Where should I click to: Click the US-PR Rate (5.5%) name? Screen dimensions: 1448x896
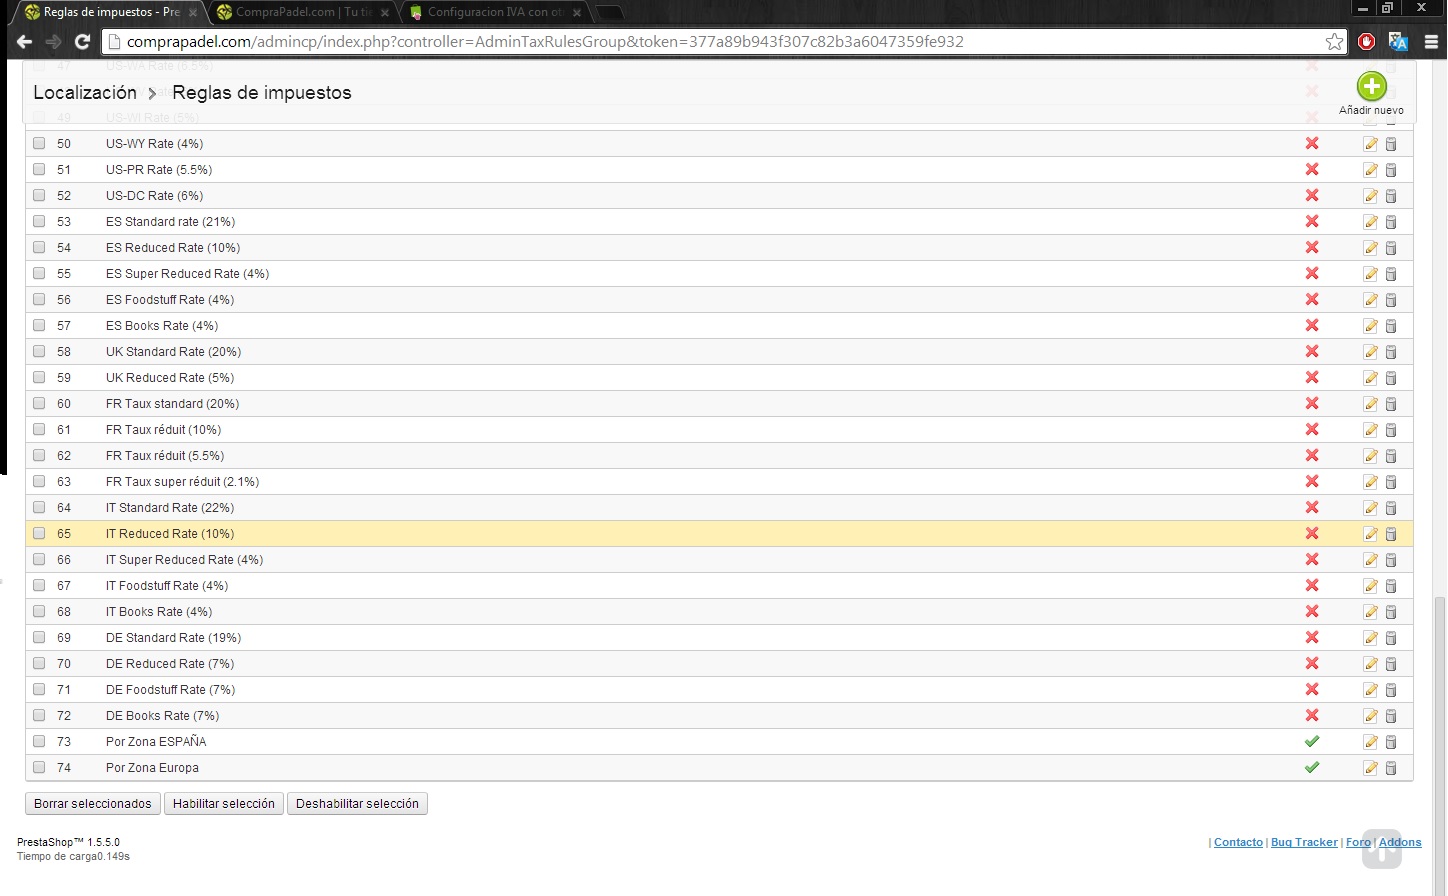tap(159, 170)
